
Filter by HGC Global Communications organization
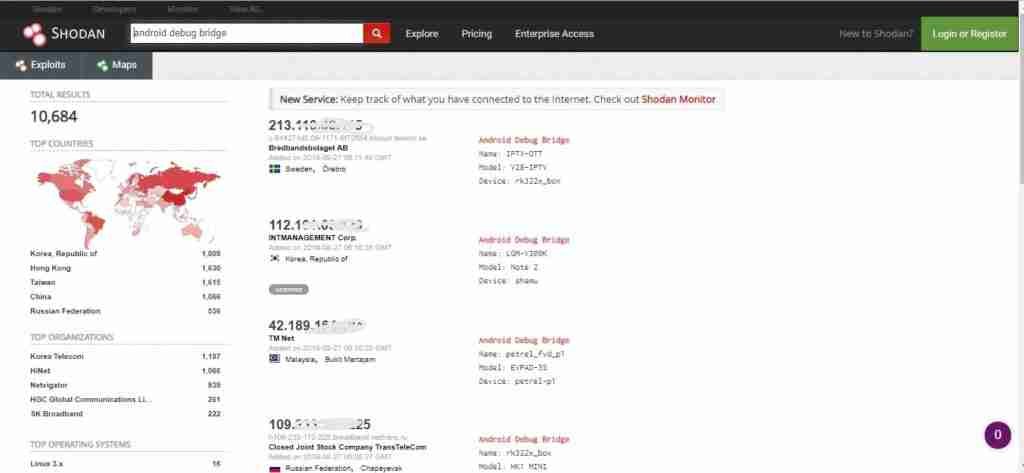pyautogui.click(x=91, y=400)
